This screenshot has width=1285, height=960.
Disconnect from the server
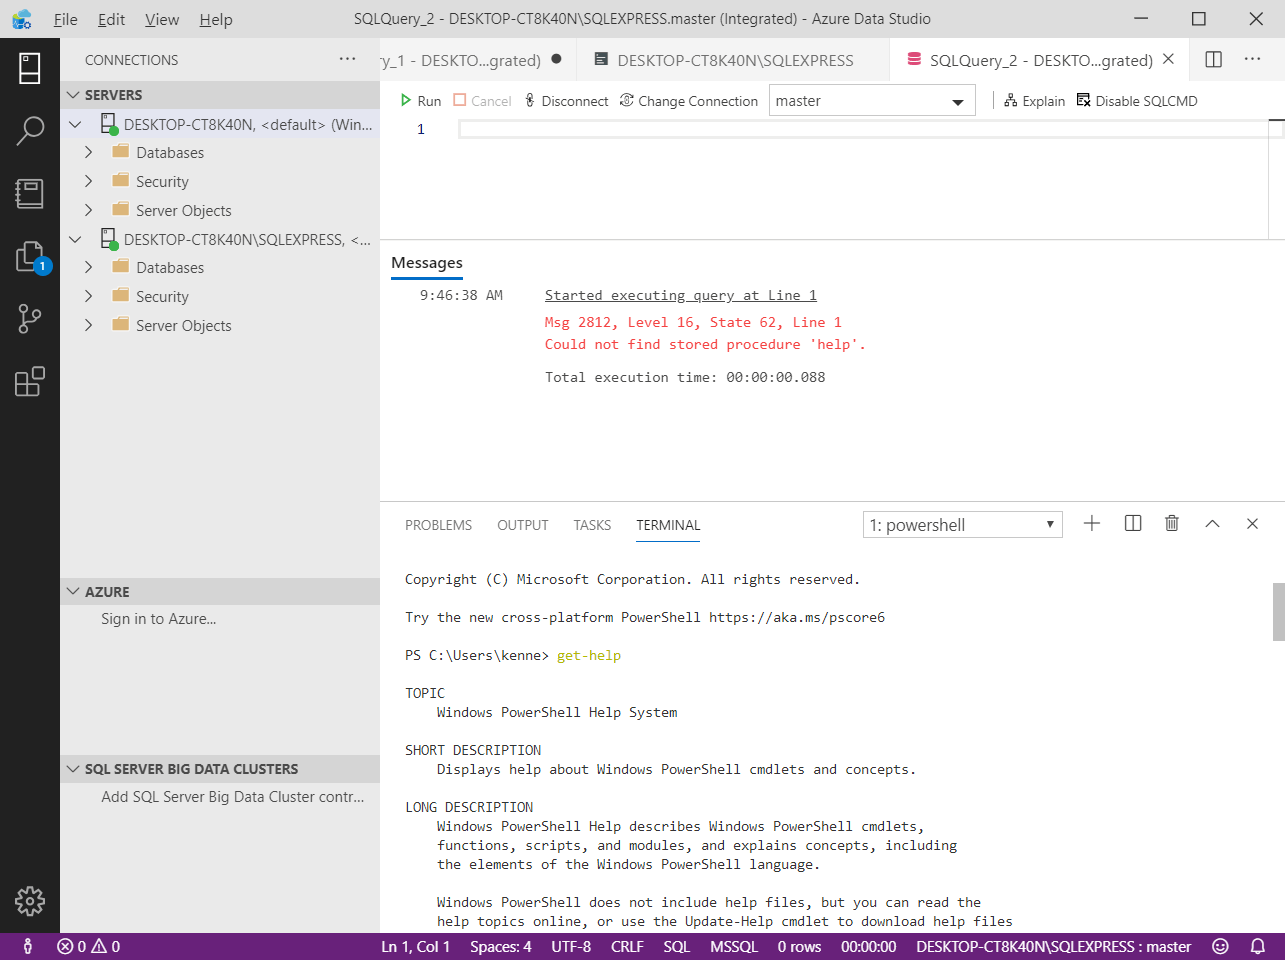(x=566, y=101)
